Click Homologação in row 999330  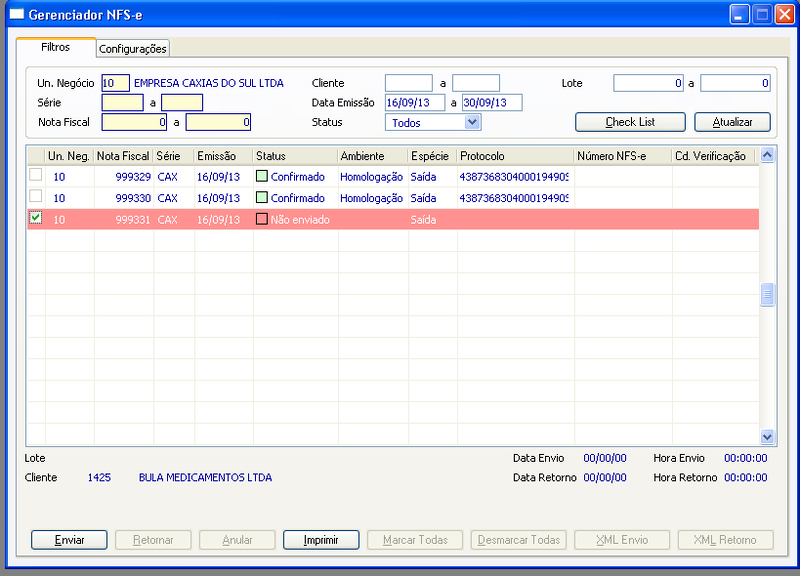[x=371, y=198]
